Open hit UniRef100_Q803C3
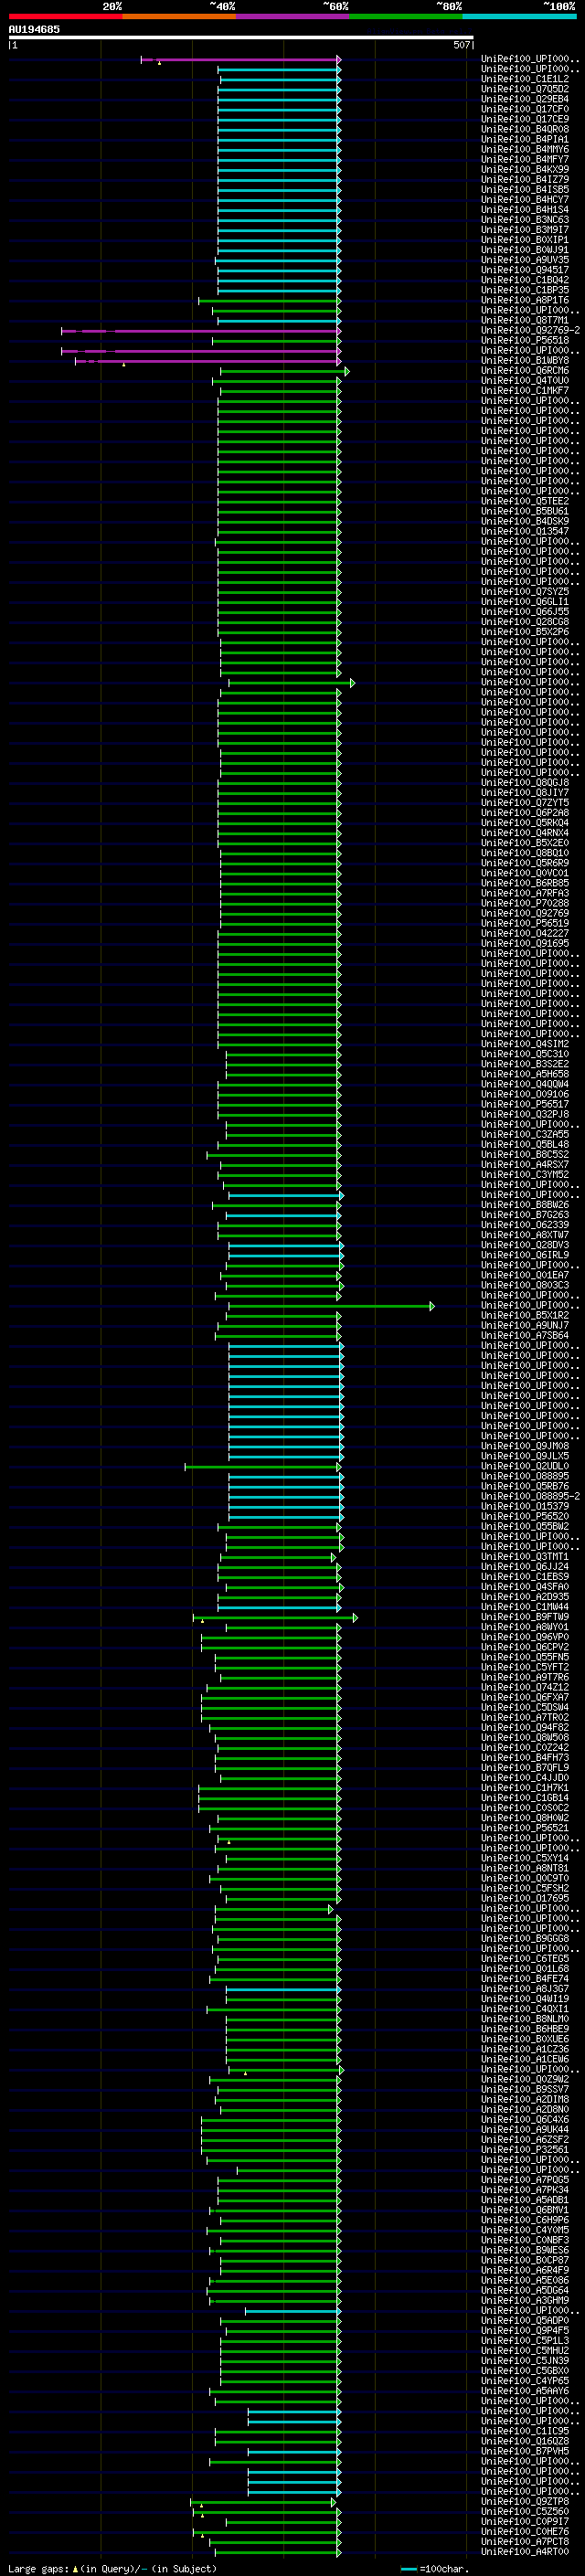The image size is (585, 2576). click(525, 1285)
